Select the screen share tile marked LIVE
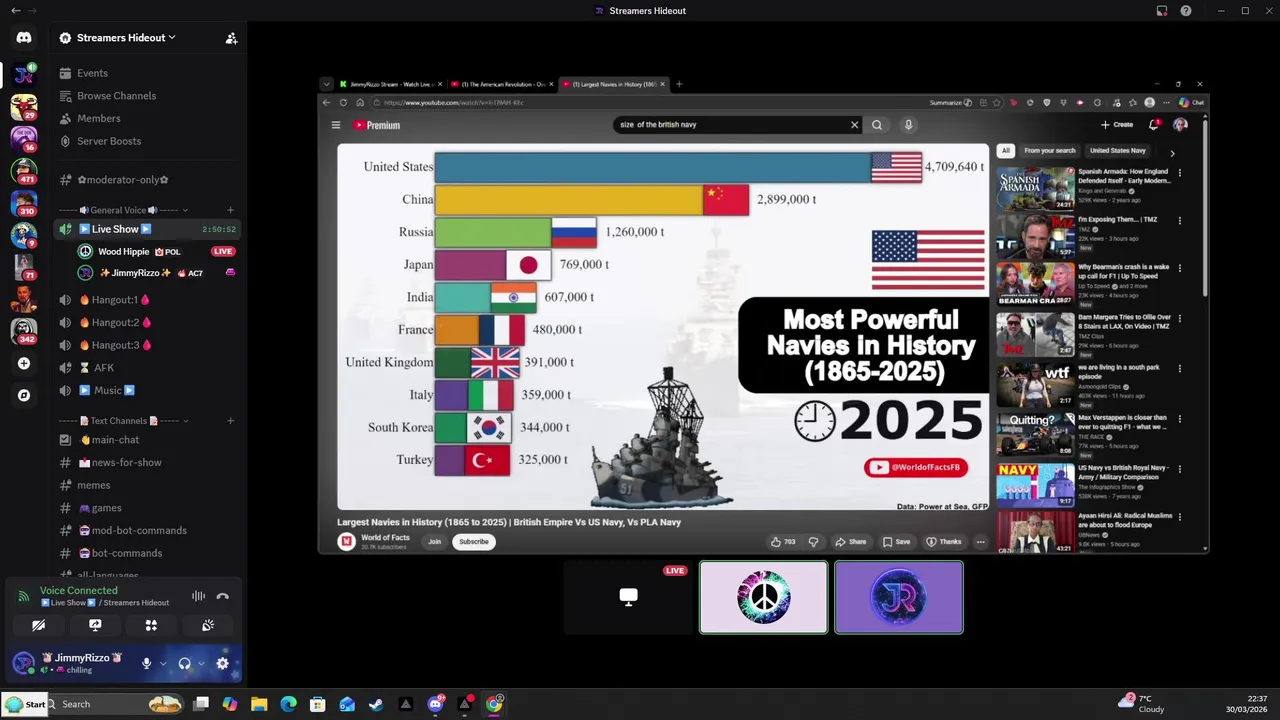This screenshot has height=720, width=1280. pos(628,597)
